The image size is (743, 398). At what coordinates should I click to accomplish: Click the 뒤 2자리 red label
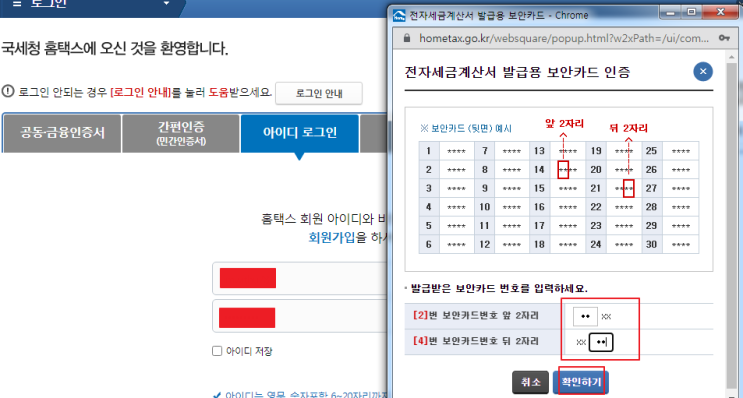tap(628, 128)
